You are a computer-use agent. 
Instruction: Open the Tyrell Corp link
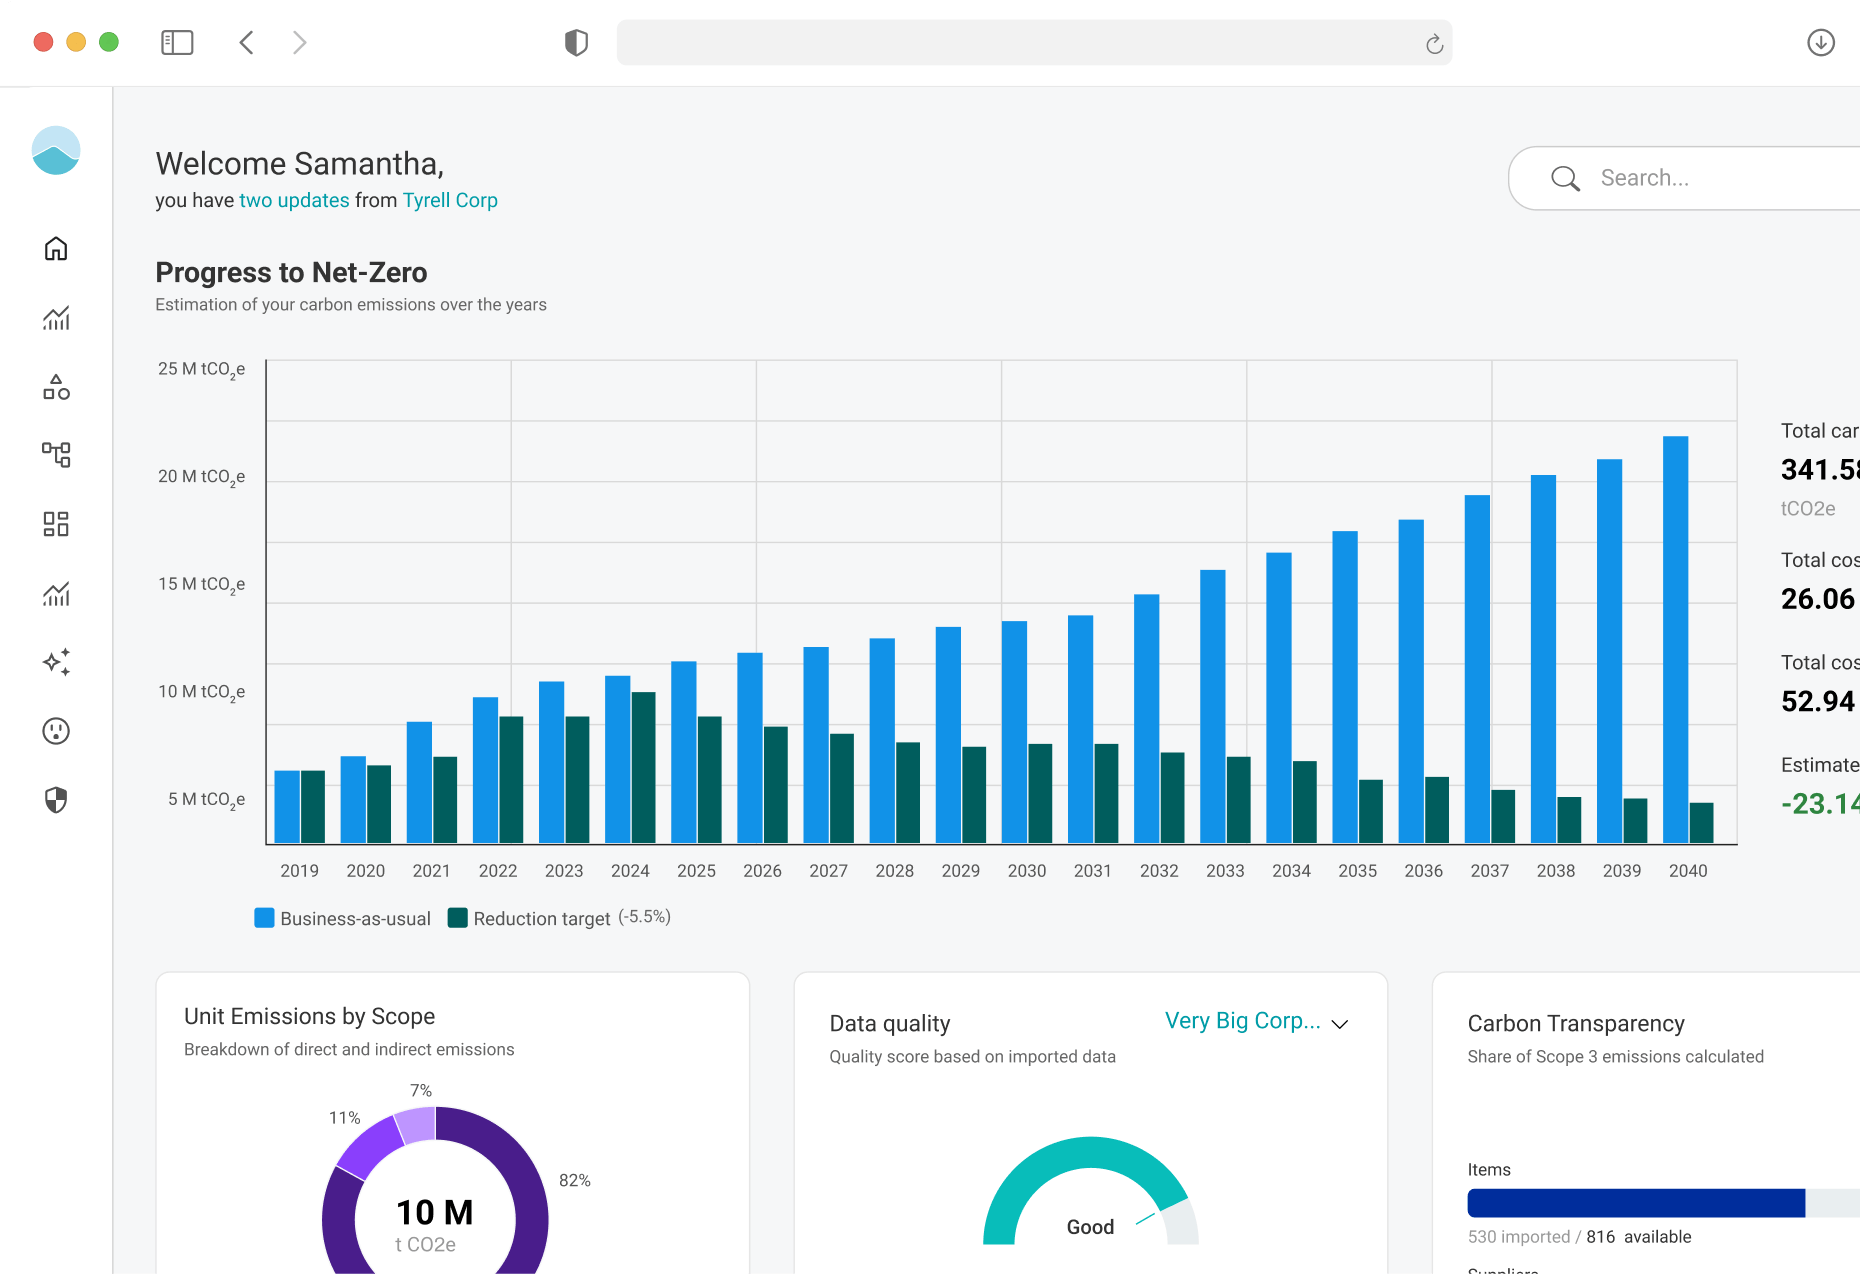[450, 200]
